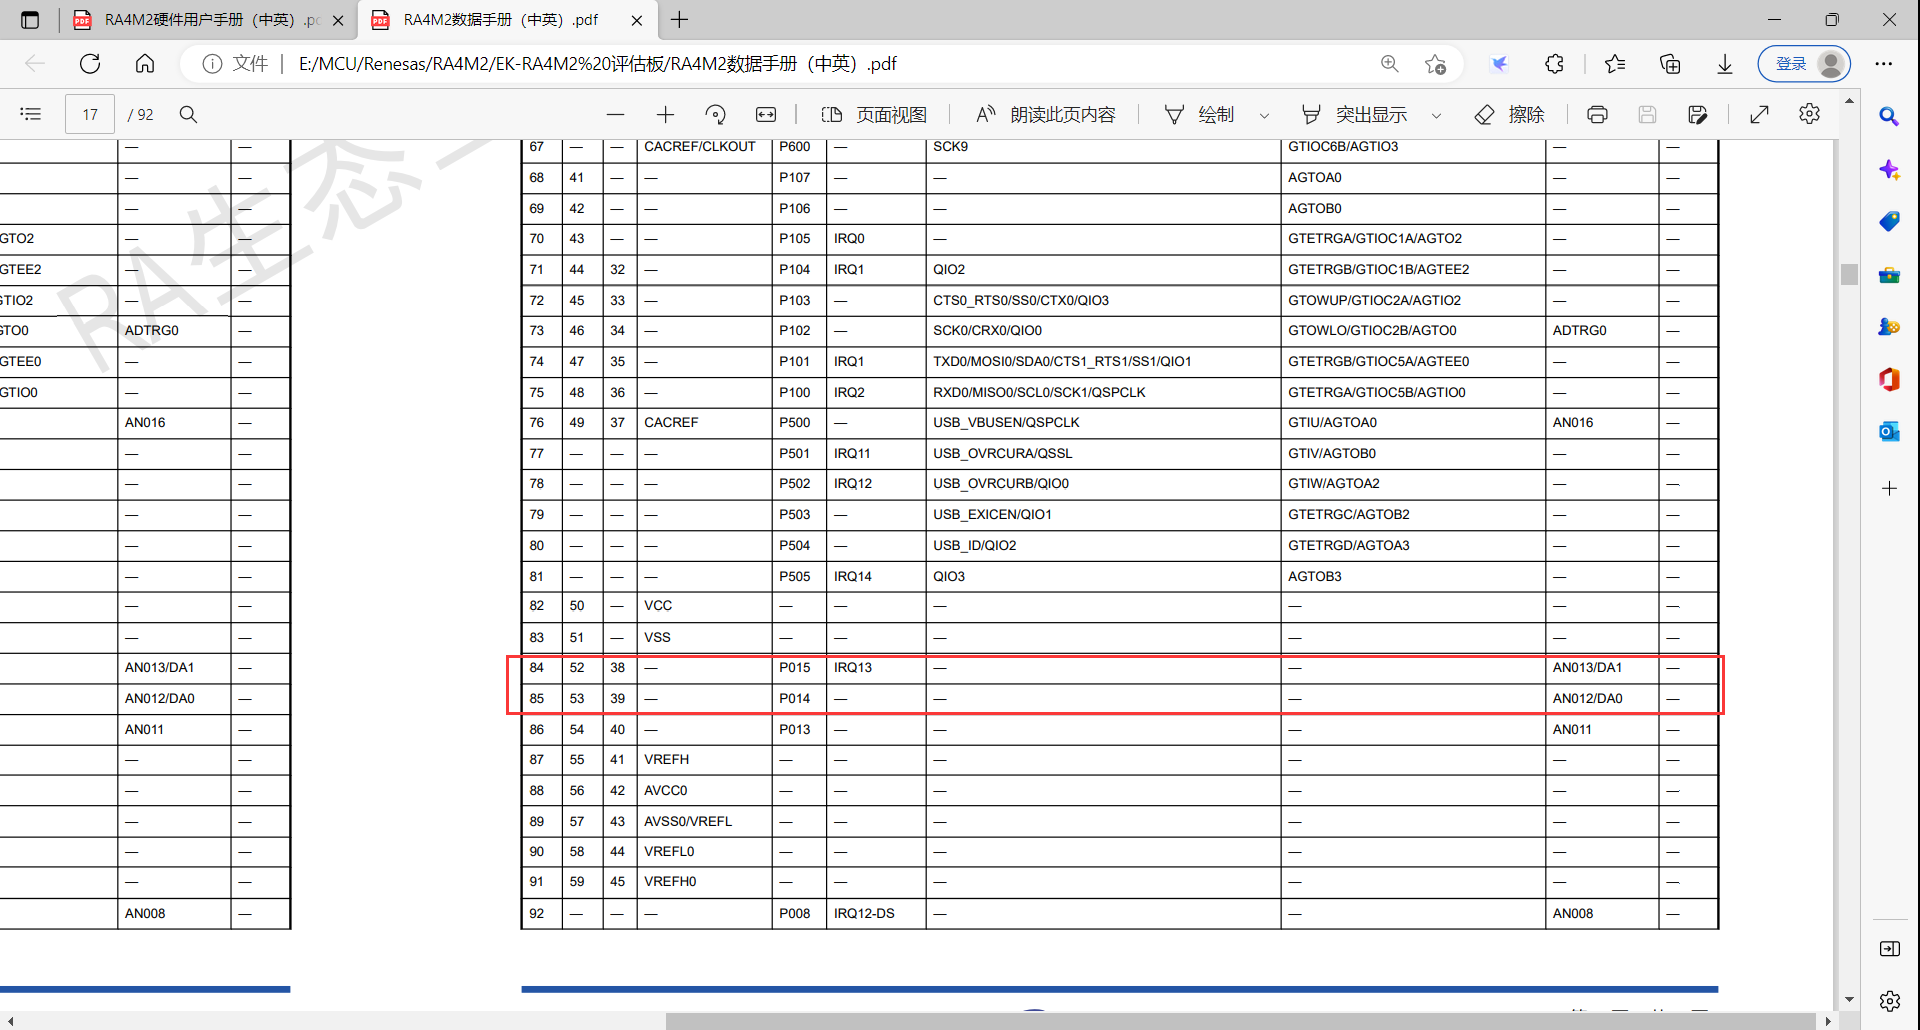Open the shopping tag sidebar icon
This screenshot has height=1030, width=1920.
(1889, 221)
